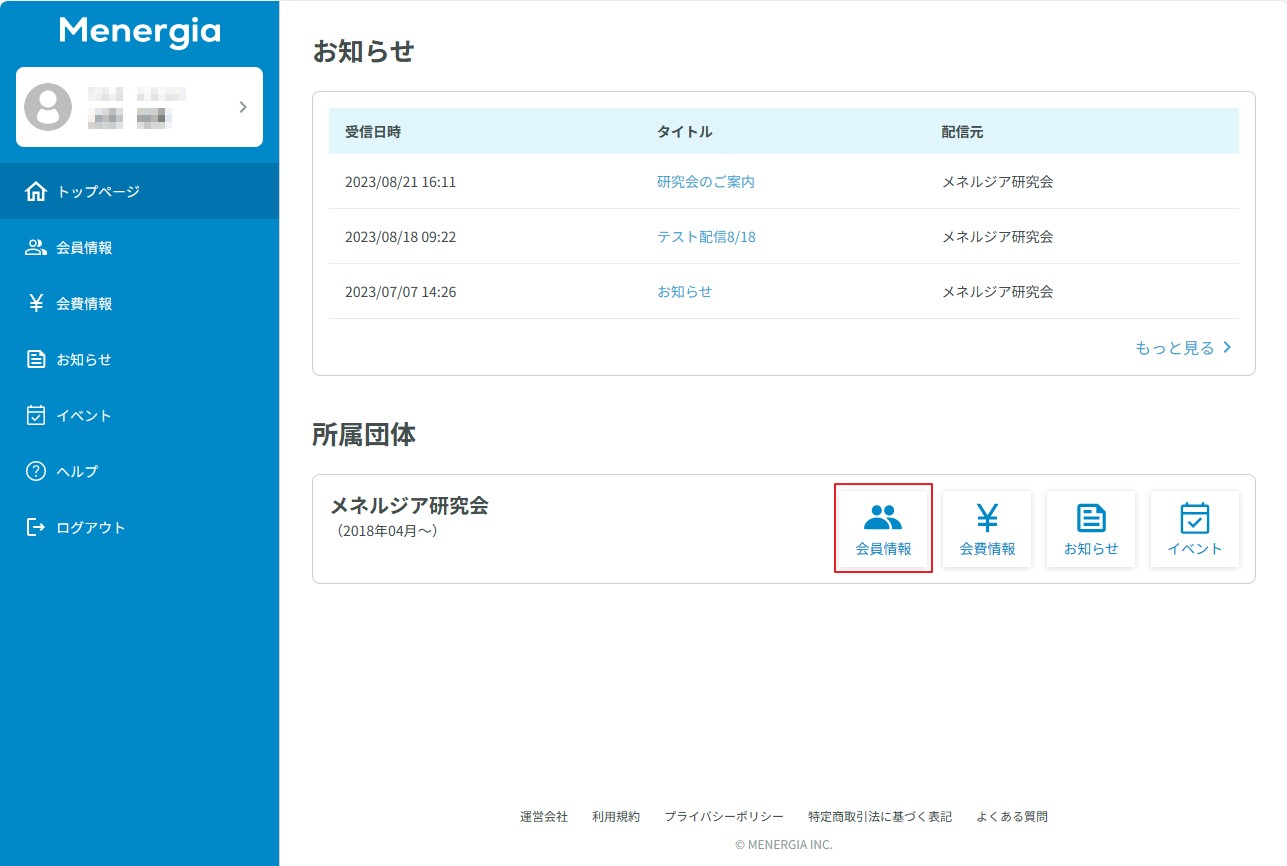This screenshot has width=1287, height=866.
Task: Click the sidebar 会員情報 people icon
Action: 36,247
